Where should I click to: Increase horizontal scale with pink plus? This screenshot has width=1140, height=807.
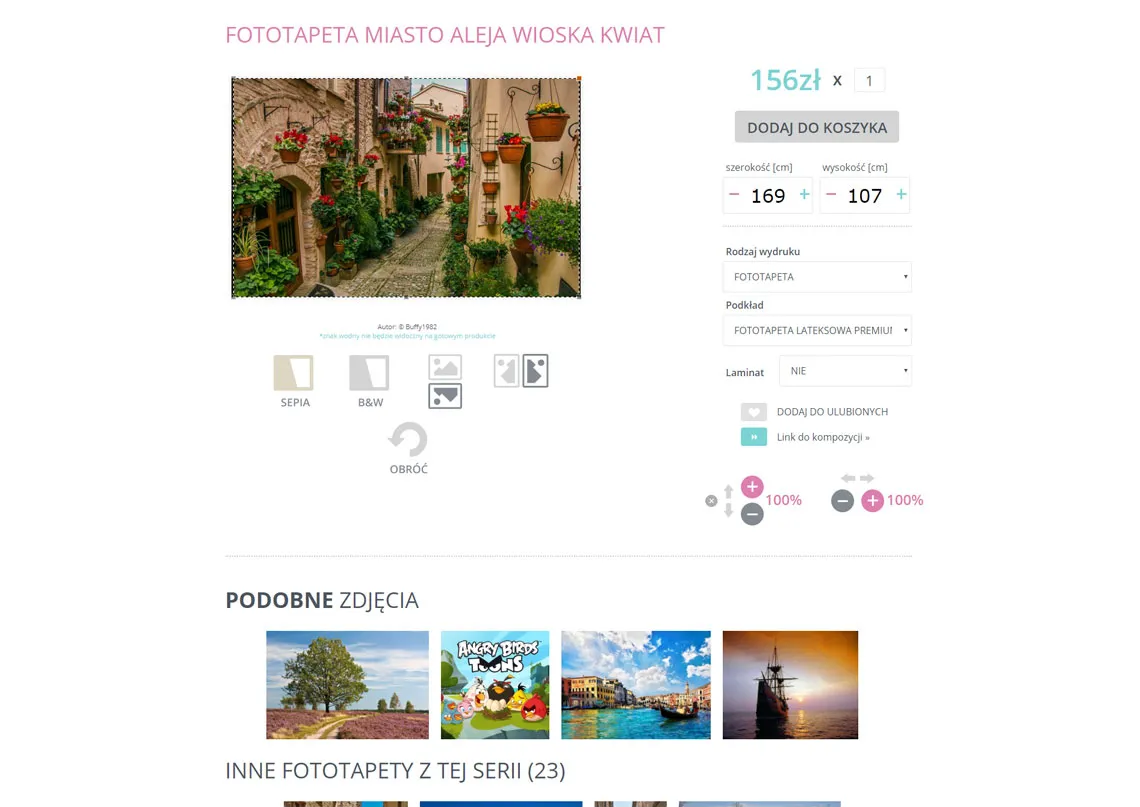[872, 500]
